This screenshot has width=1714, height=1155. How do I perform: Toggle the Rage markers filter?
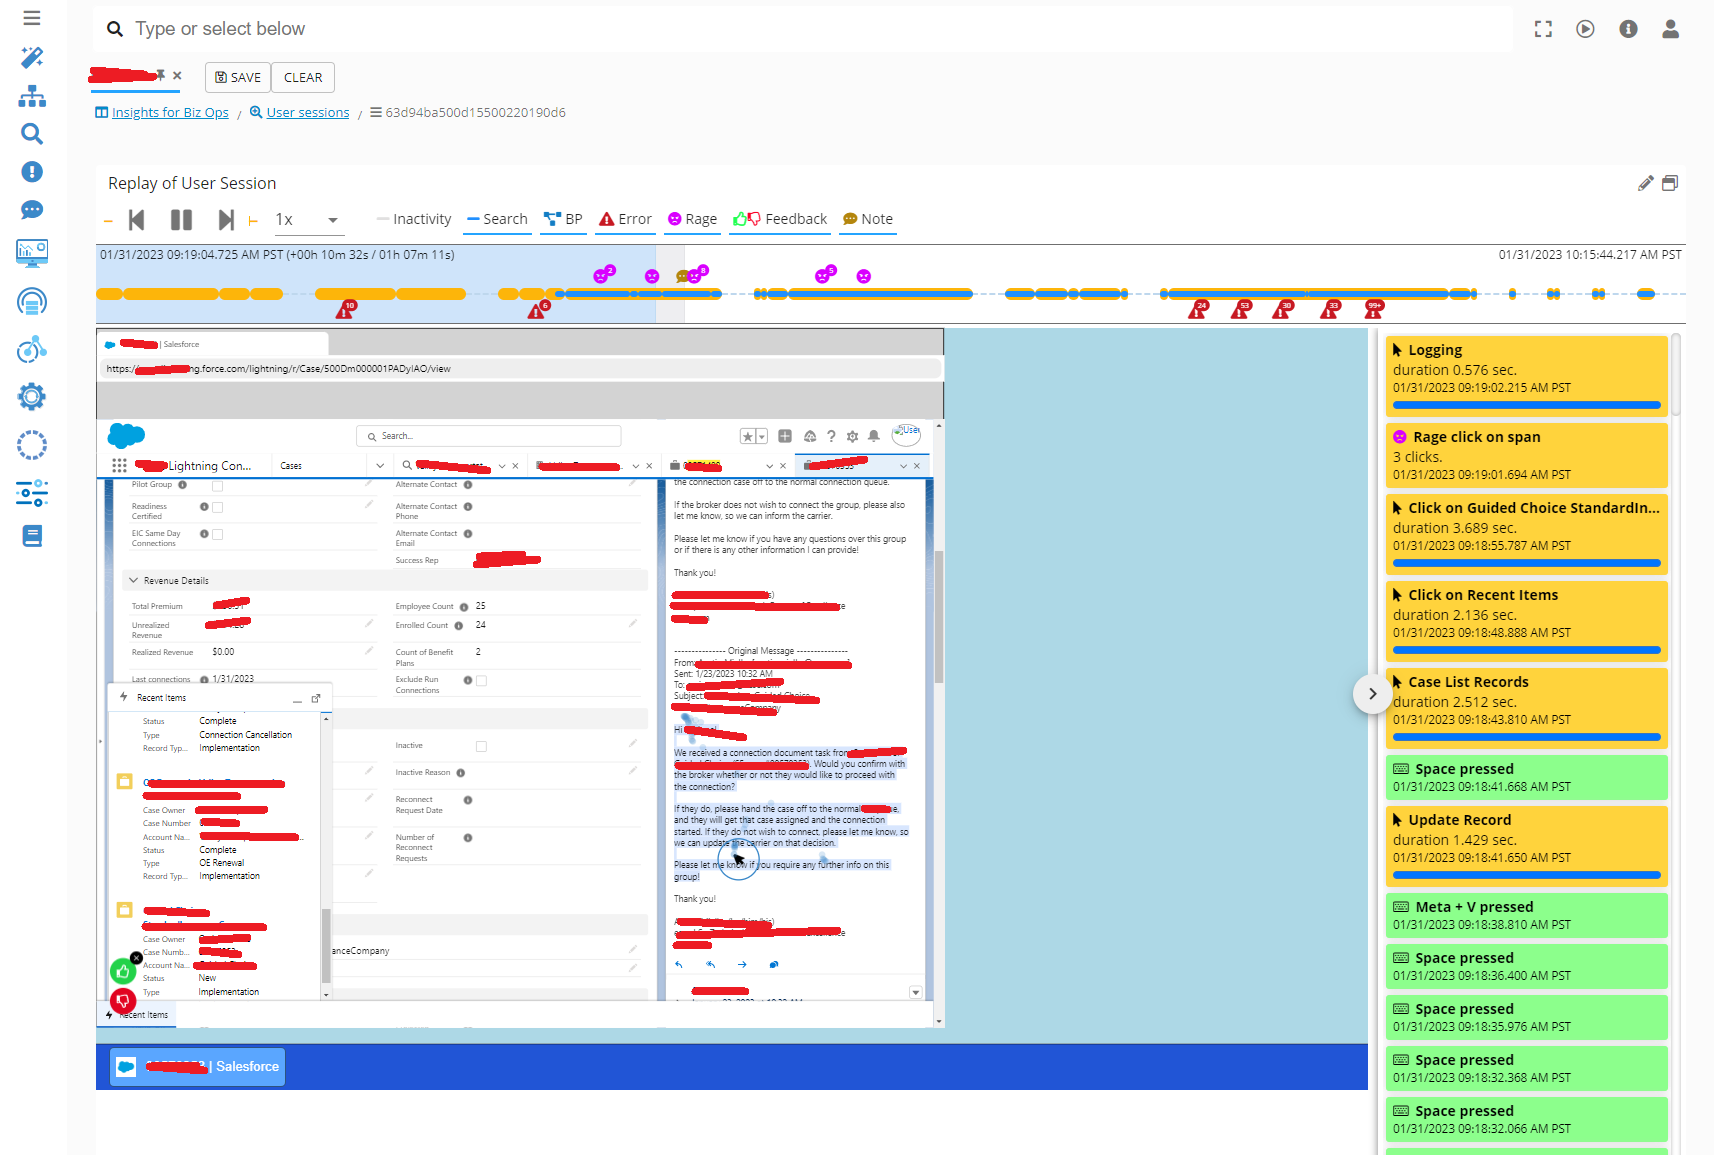click(x=692, y=219)
